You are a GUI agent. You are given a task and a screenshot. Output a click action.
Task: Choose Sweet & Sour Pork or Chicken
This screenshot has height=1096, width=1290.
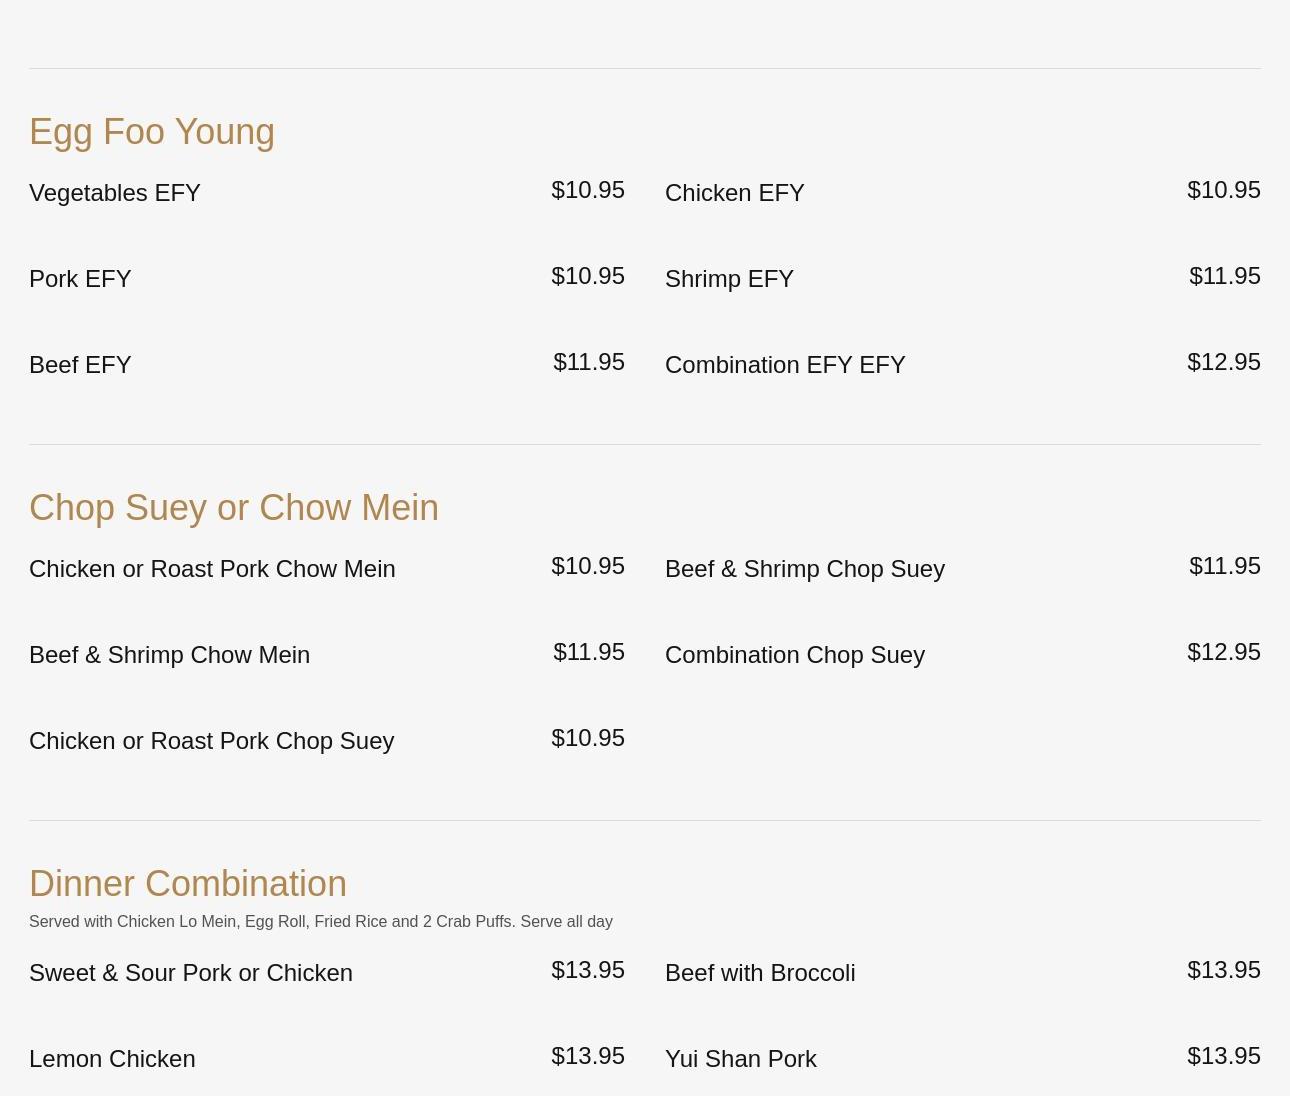(x=190, y=973)
